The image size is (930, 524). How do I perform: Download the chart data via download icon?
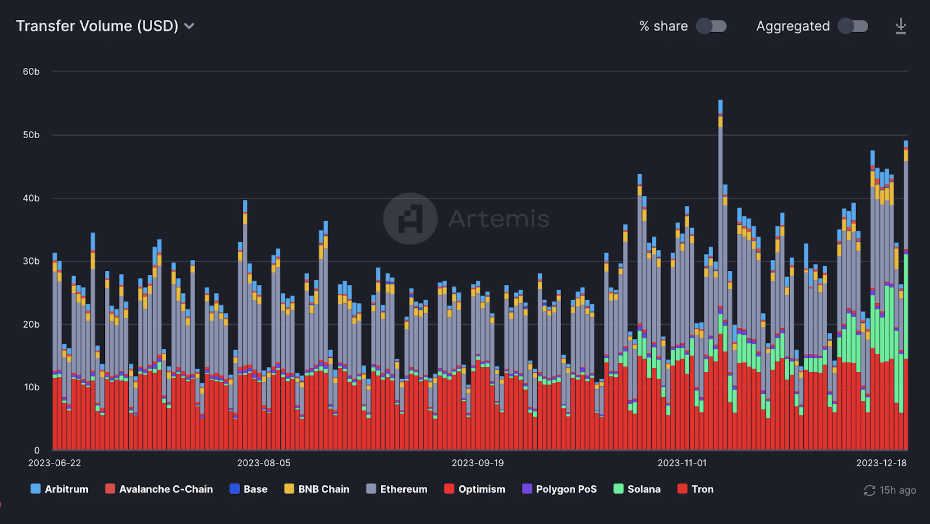coord(900,26)
